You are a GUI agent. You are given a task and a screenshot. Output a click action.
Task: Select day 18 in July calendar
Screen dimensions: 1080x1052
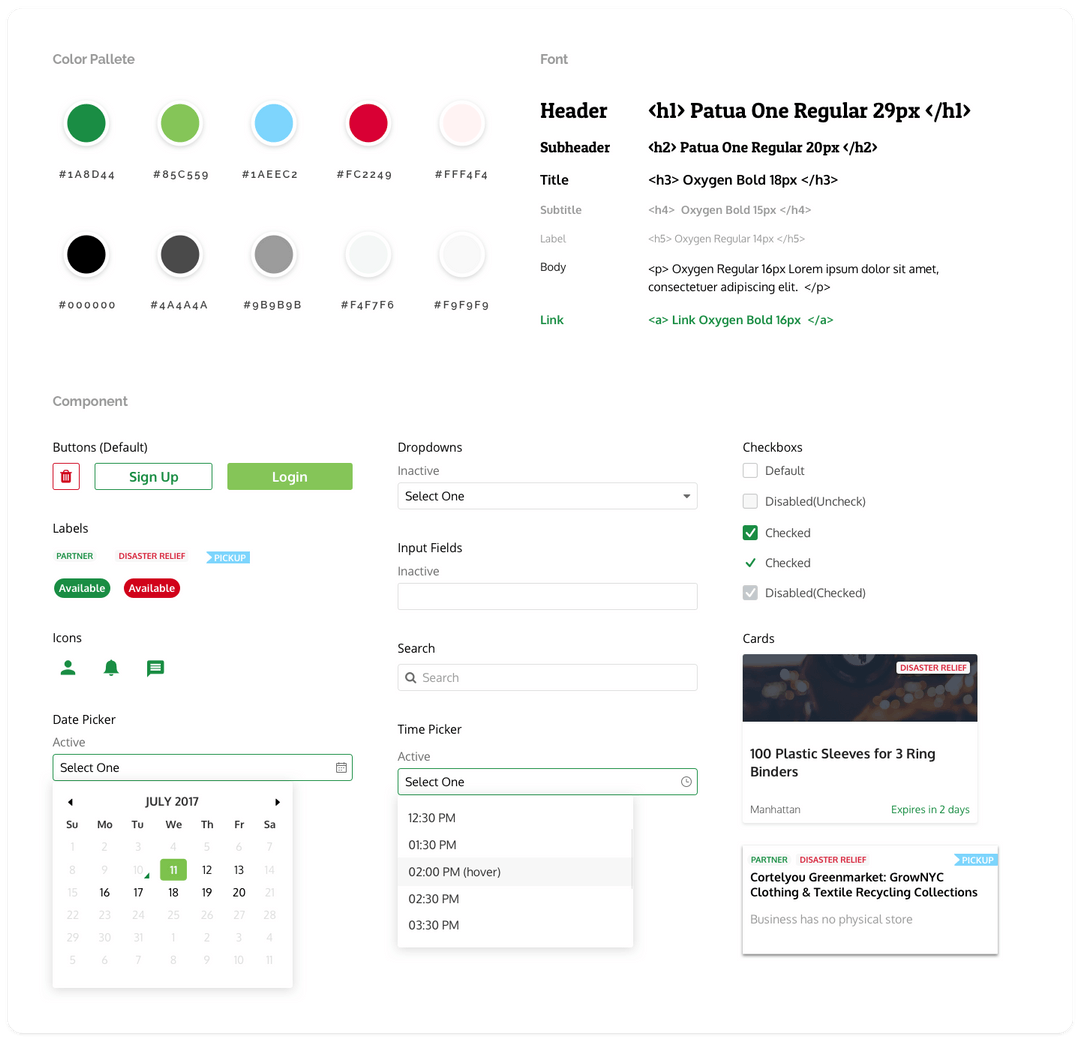point(173,893)
